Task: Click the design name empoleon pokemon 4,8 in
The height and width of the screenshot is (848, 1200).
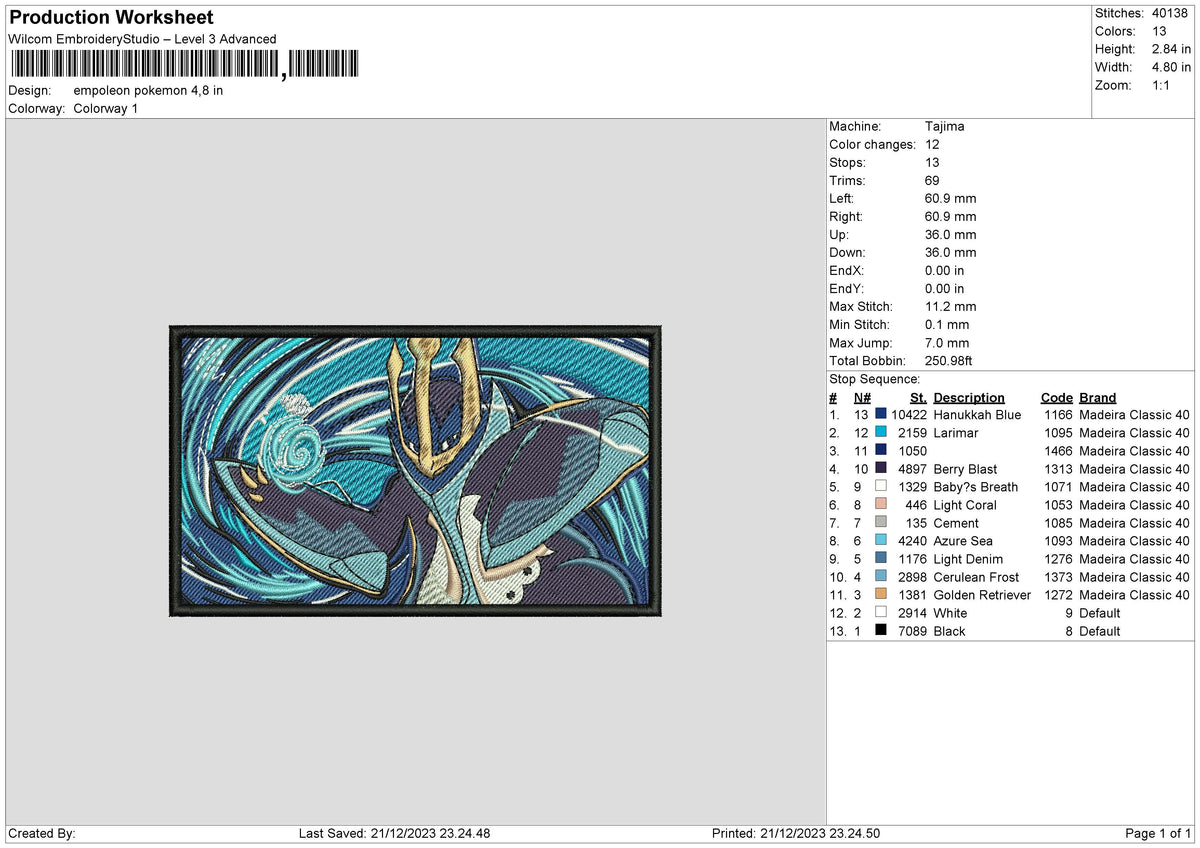Action: click(x=148, y=91)
